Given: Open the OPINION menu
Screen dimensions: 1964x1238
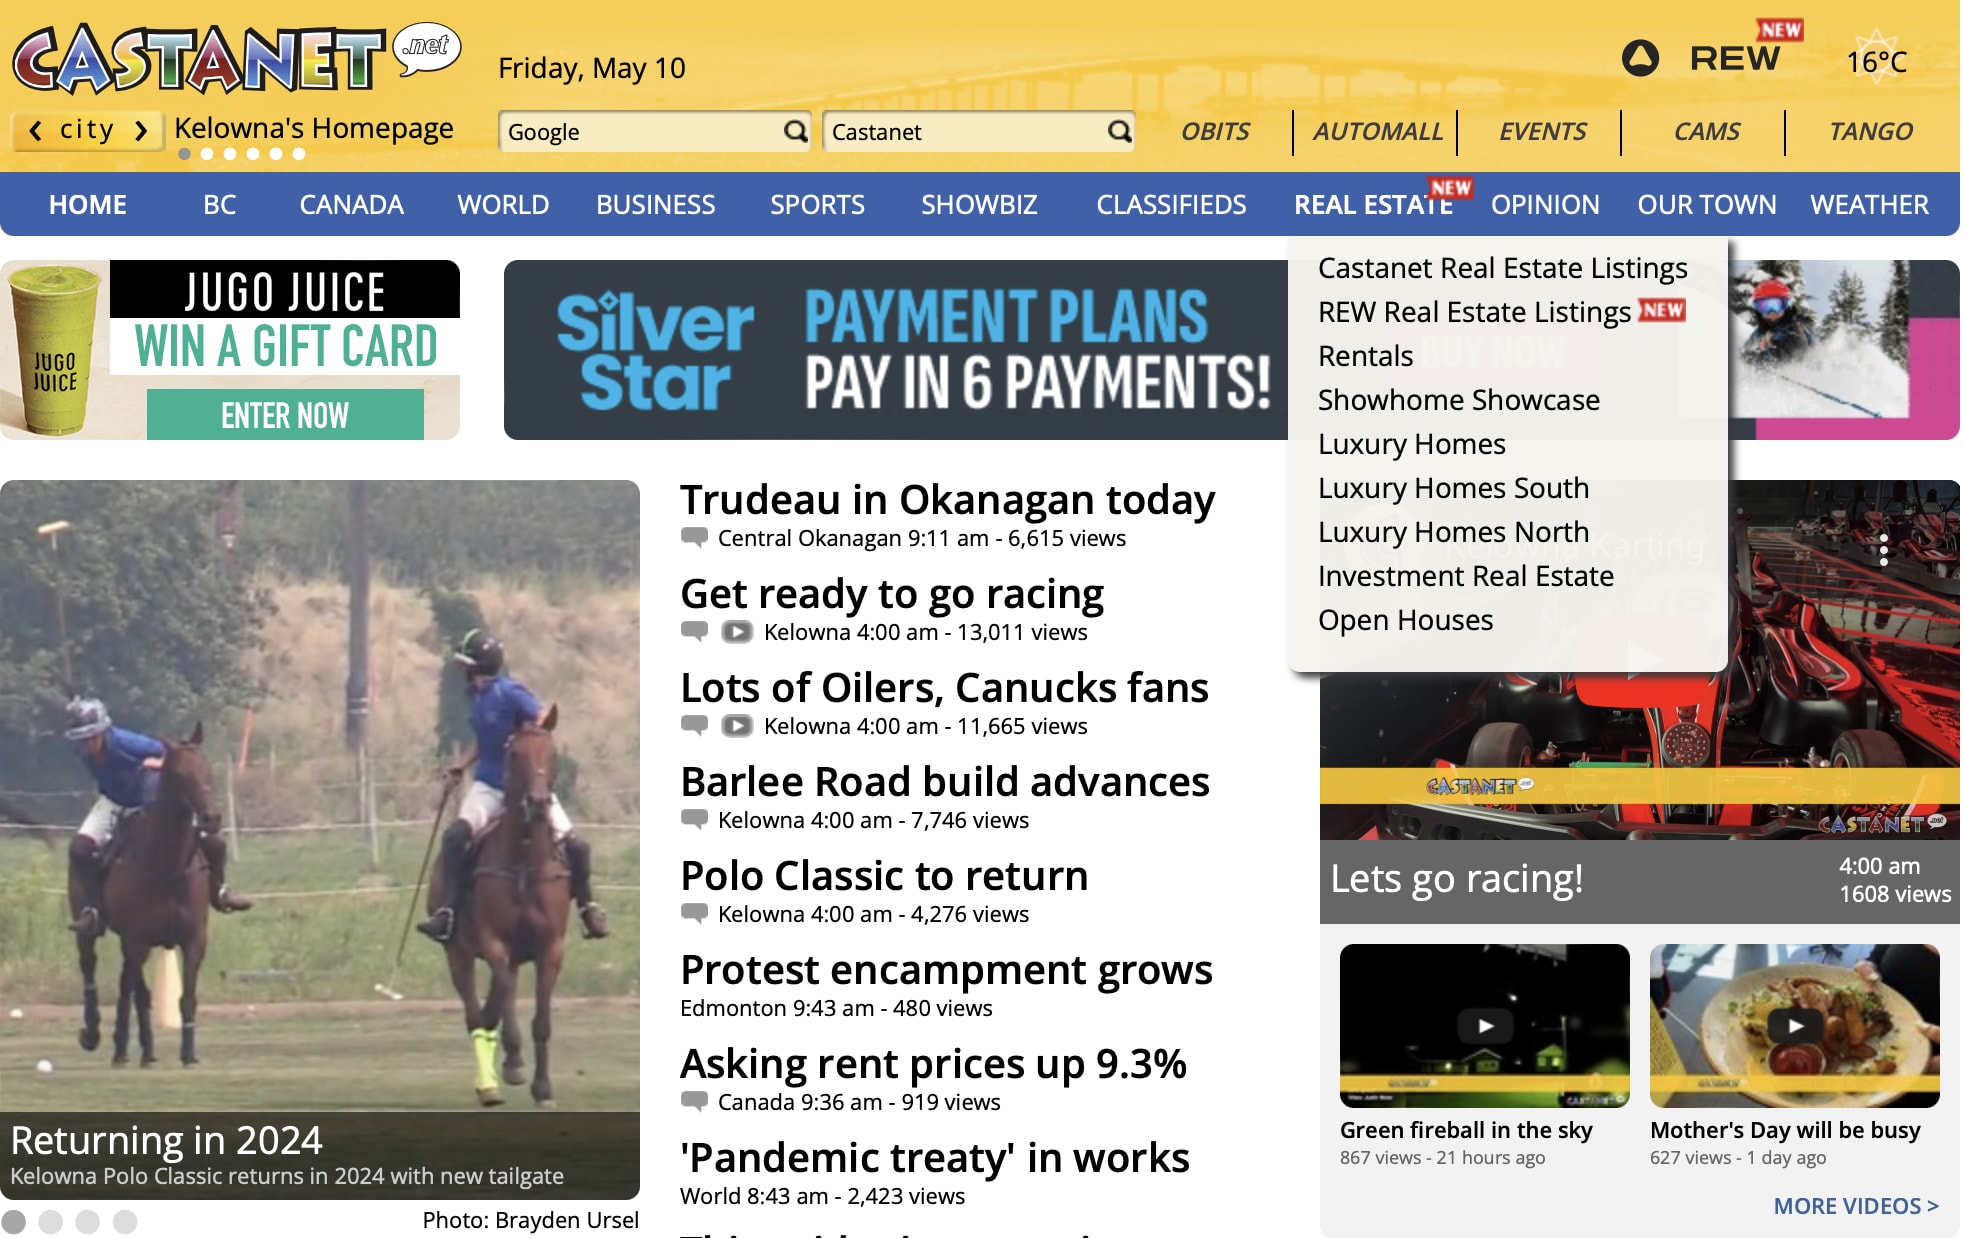Looking at the screenshot, I should coord(1545,205).
